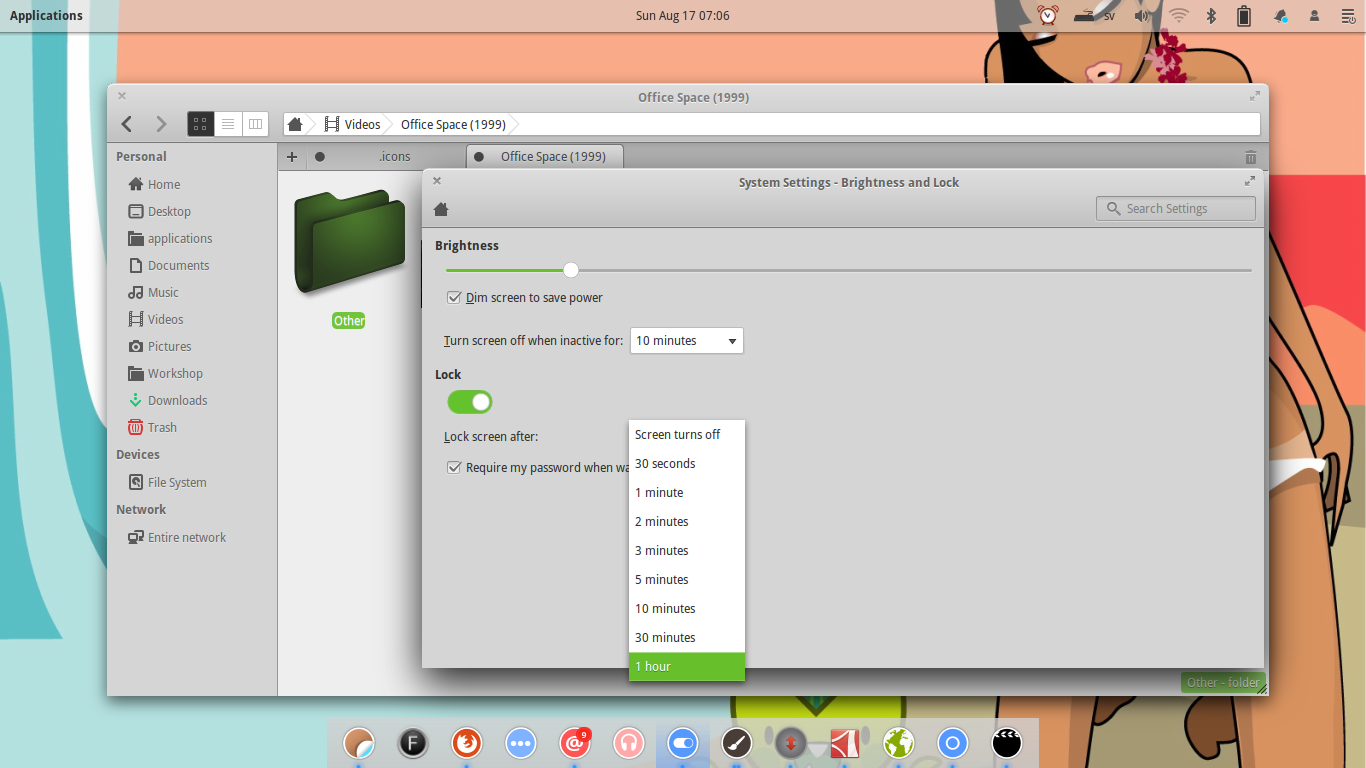
Task: Click the tab history trash icon
Action: 1251,157
